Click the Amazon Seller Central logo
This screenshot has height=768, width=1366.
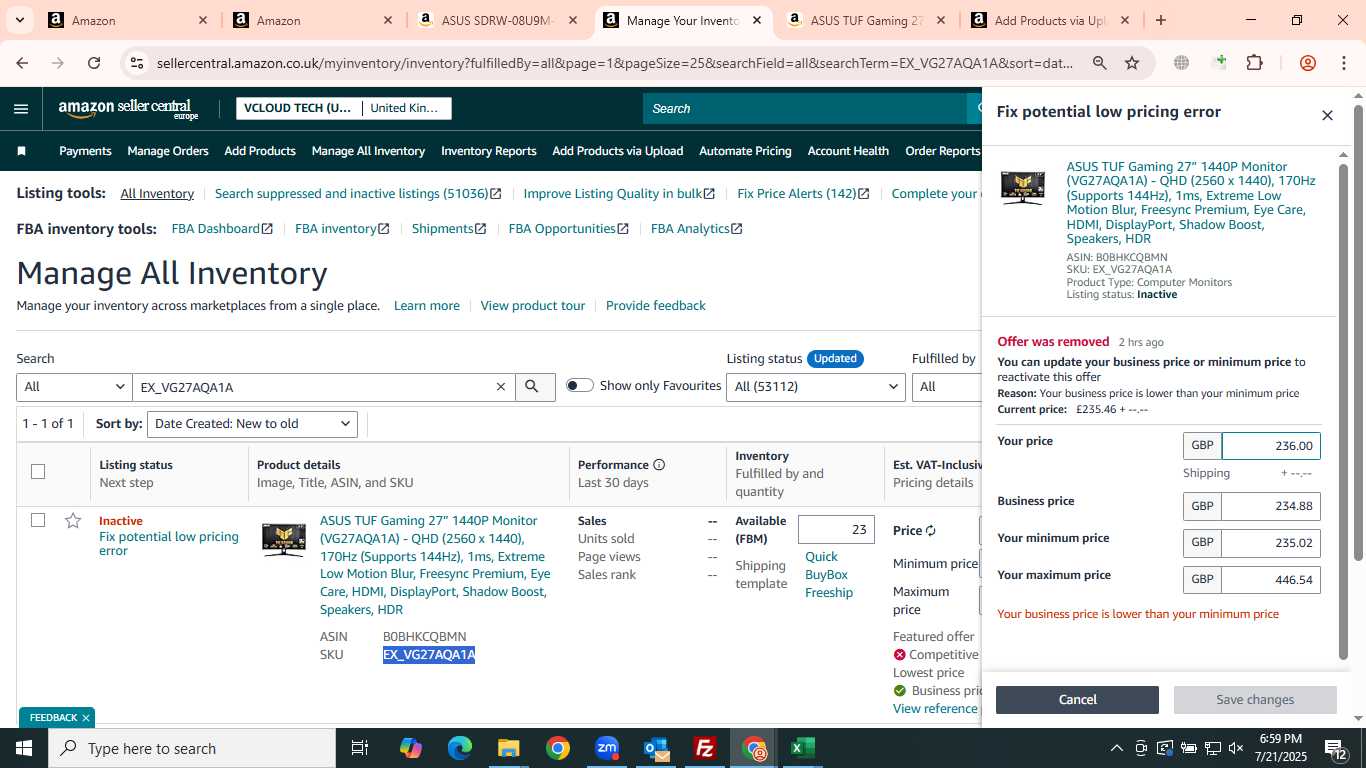pos(128,109)
